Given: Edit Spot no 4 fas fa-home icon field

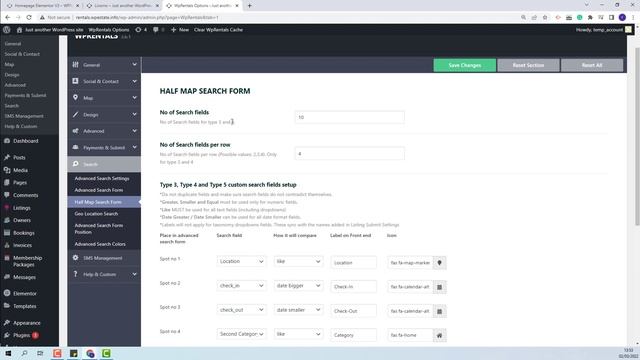Looking at the screenshot, I should (410, 335).
